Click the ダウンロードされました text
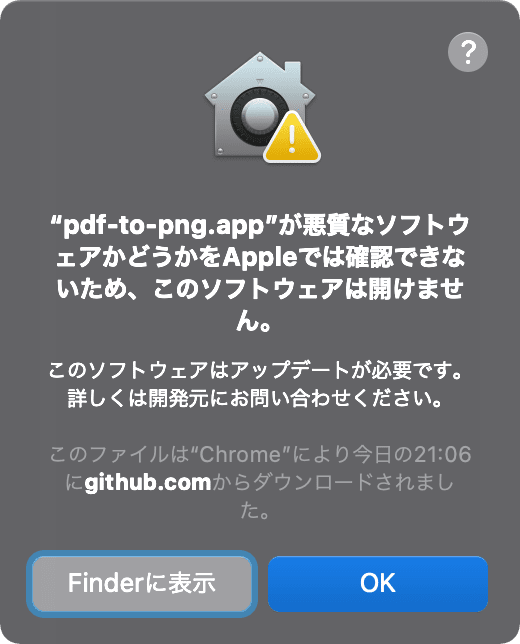The image size is (520, 644). (353, 482)
